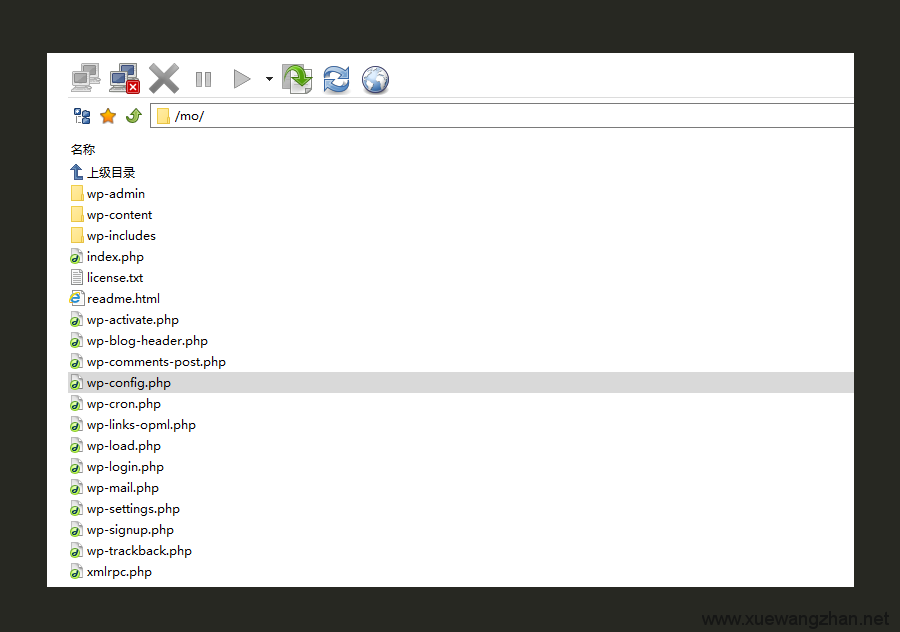
Task: Click the orange star bookmark icon
Action: tap(108, 116)
